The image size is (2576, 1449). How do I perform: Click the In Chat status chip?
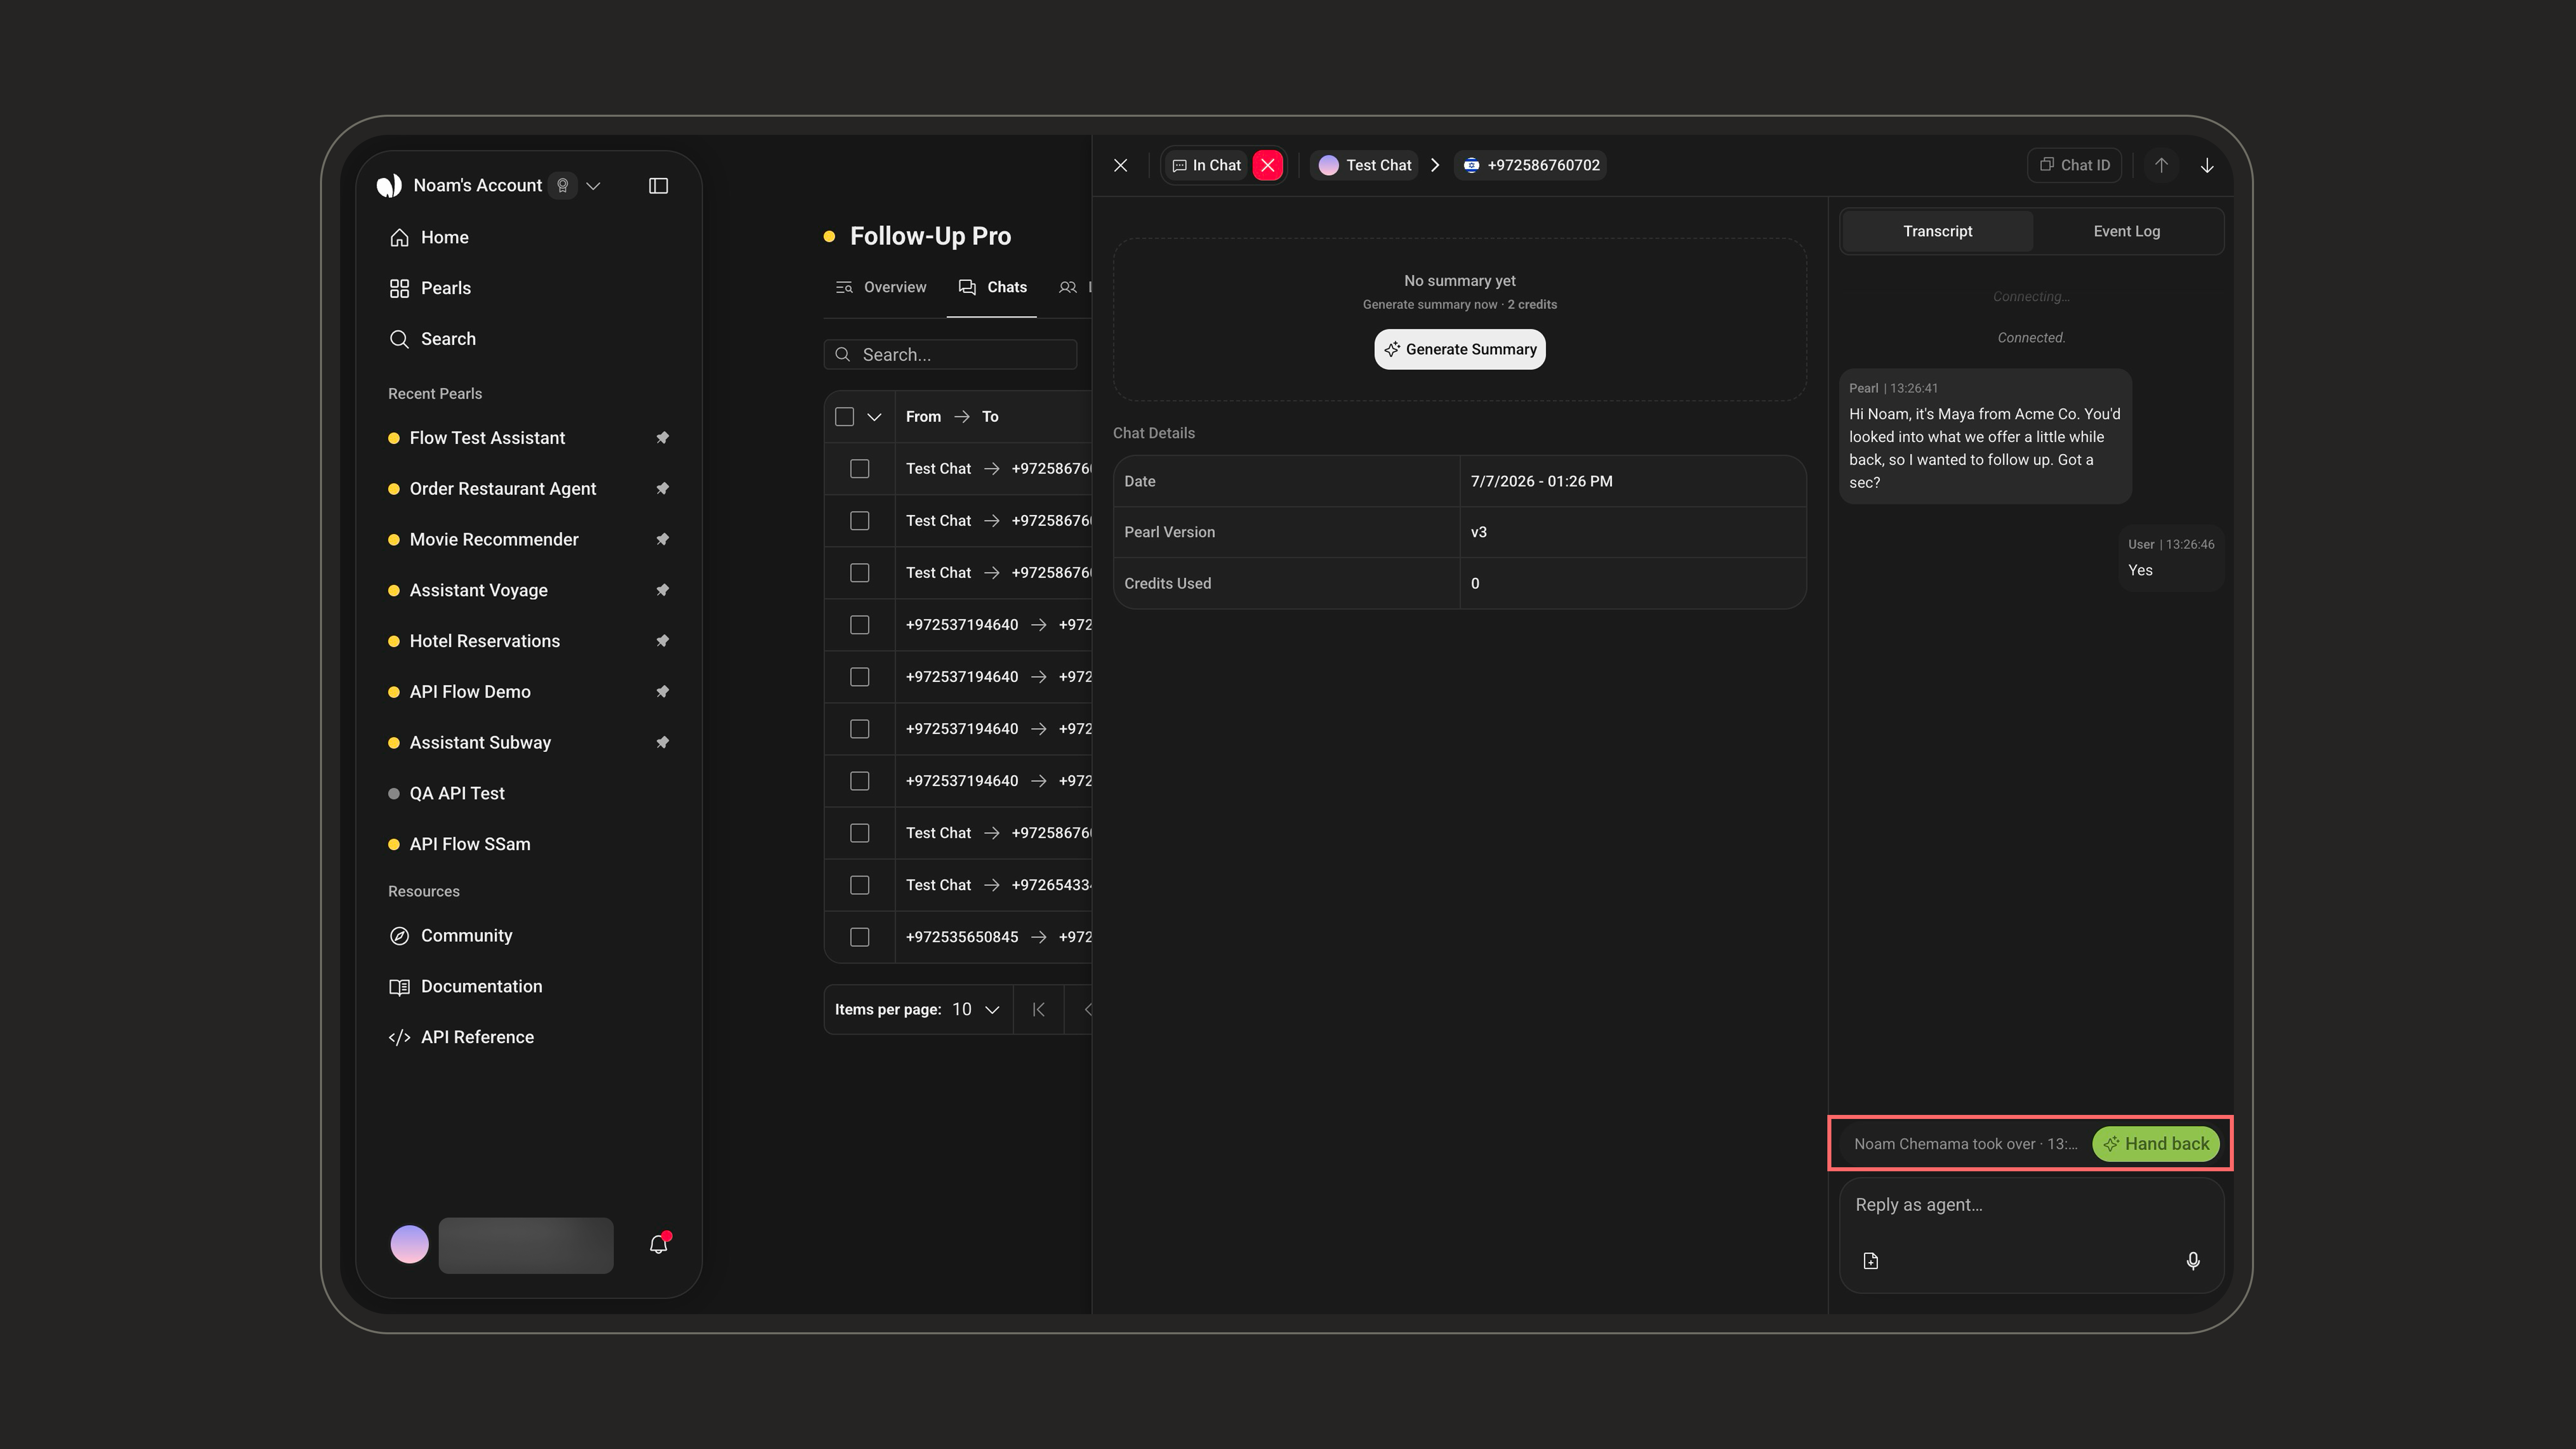click(1207, 166)
